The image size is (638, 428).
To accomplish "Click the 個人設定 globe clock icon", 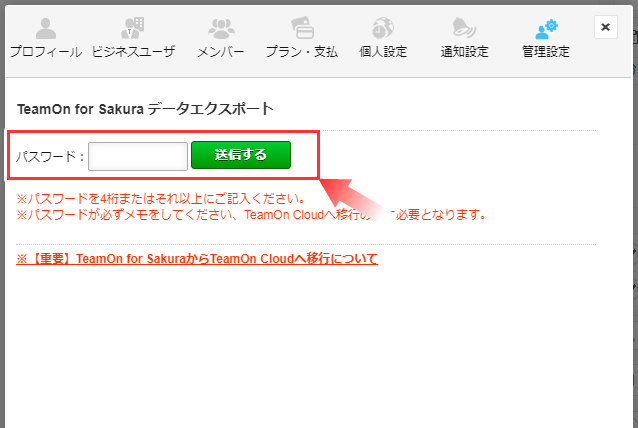I will [x=383, y=28].
